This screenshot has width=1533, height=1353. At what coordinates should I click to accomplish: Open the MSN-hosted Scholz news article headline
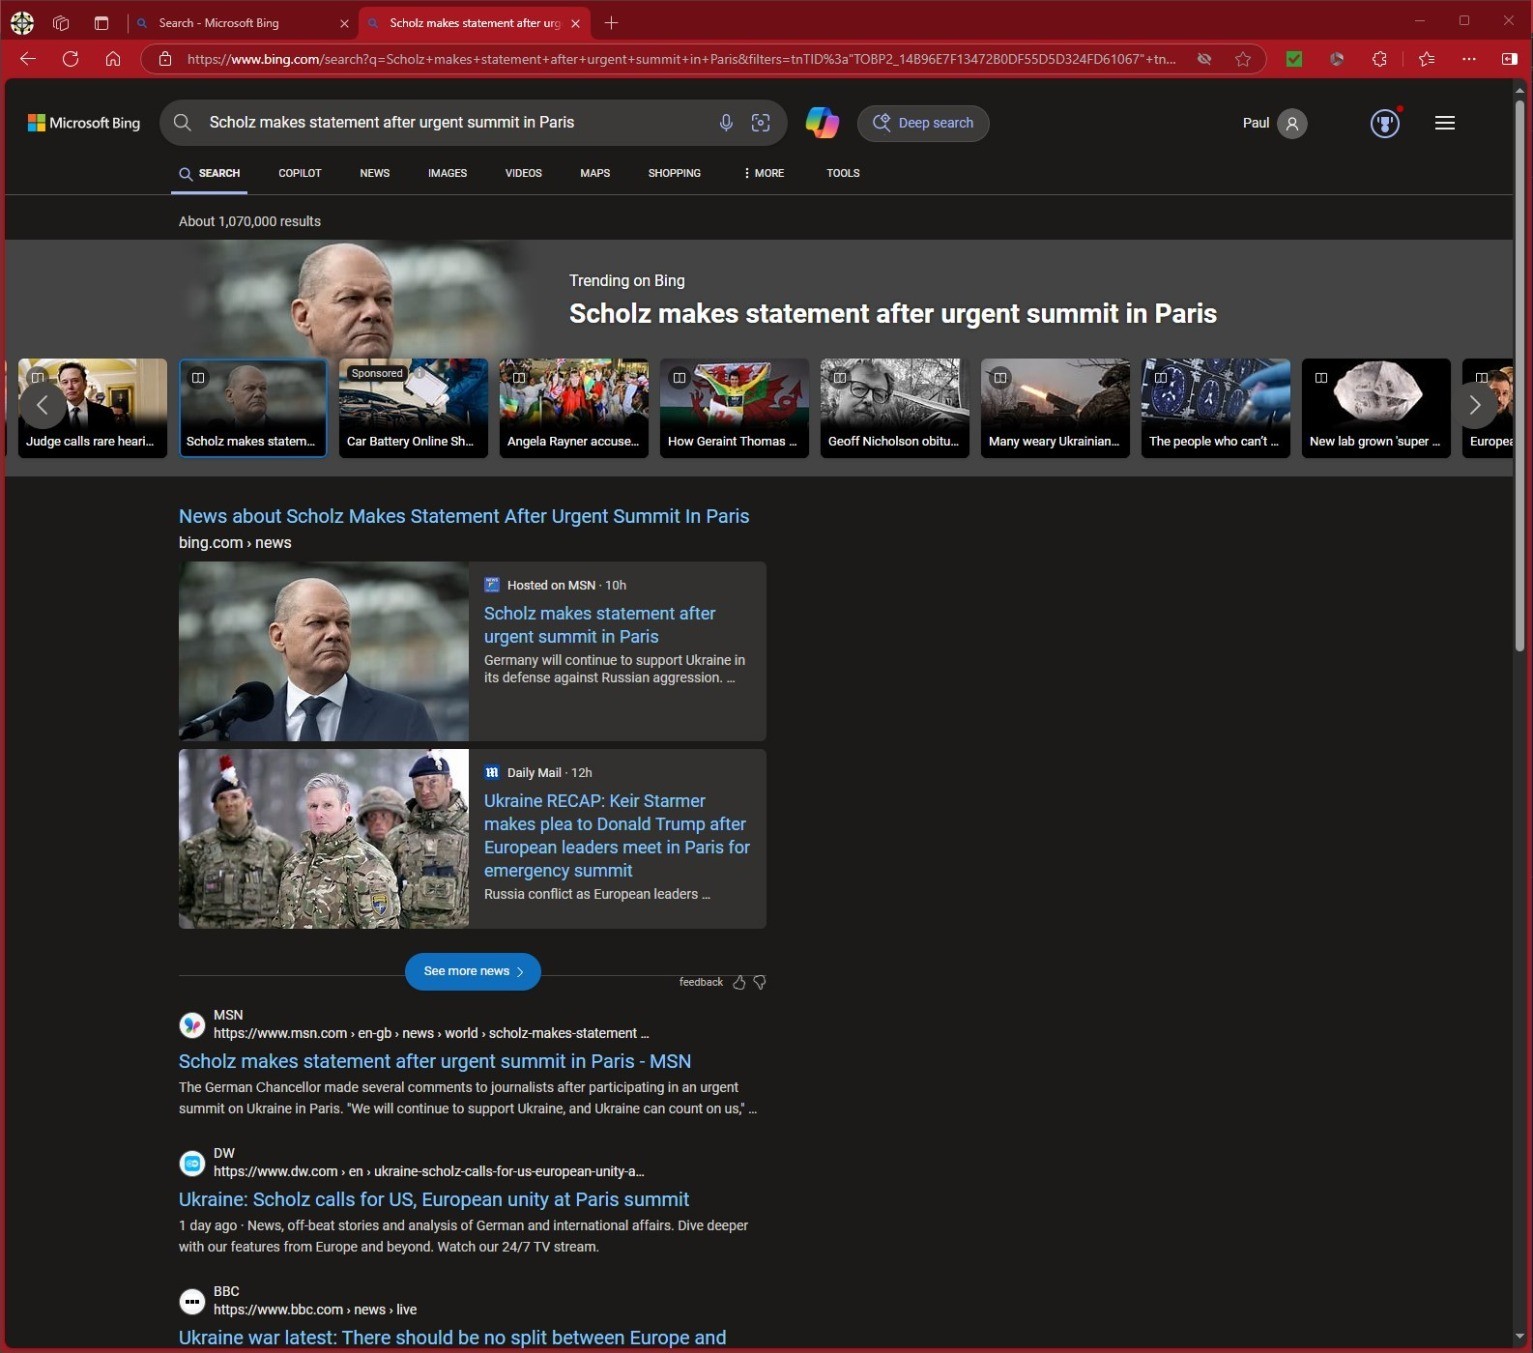click(x=599, y=625)
